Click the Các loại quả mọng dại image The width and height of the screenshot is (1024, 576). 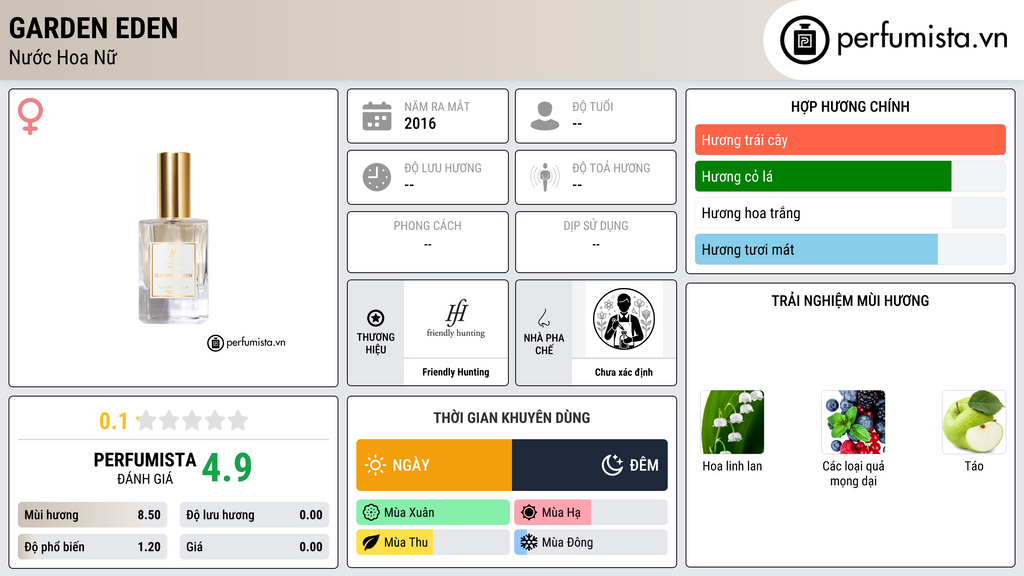[853, 422]
